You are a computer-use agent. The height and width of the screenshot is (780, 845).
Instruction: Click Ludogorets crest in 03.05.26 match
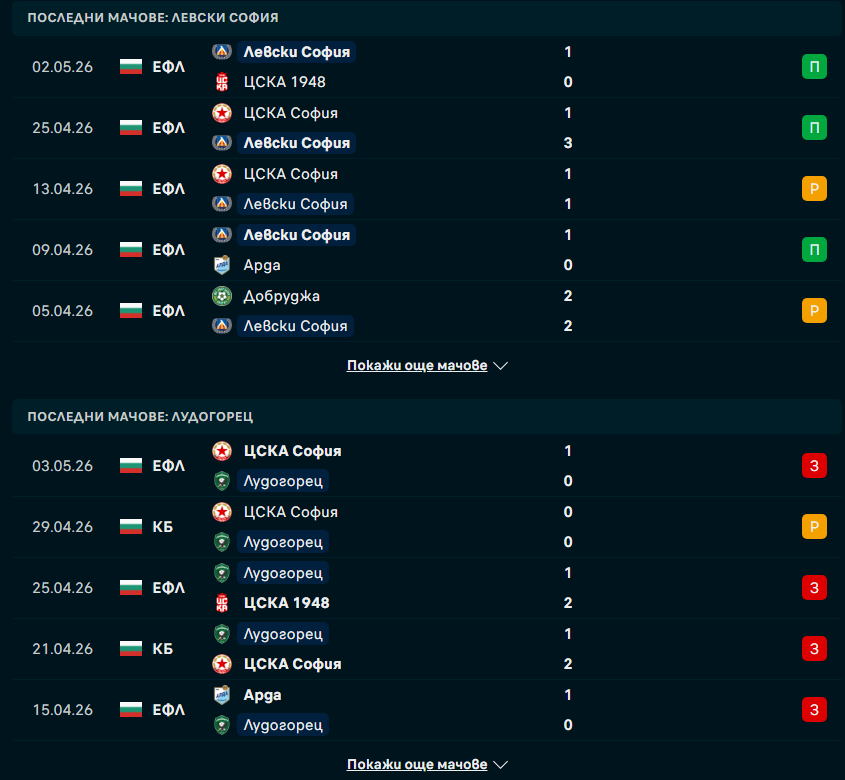221,481
